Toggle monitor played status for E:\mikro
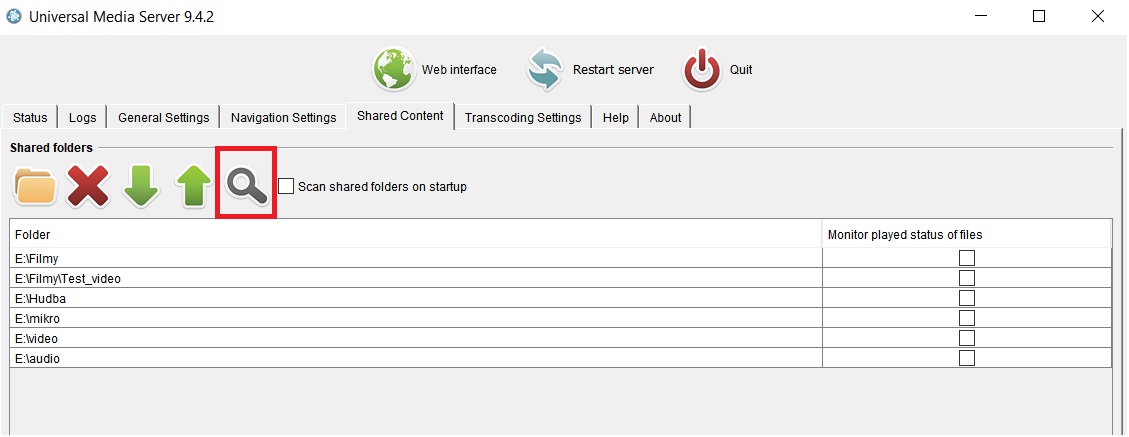This screenshot has width=1129, height=437. pos(967,317)
